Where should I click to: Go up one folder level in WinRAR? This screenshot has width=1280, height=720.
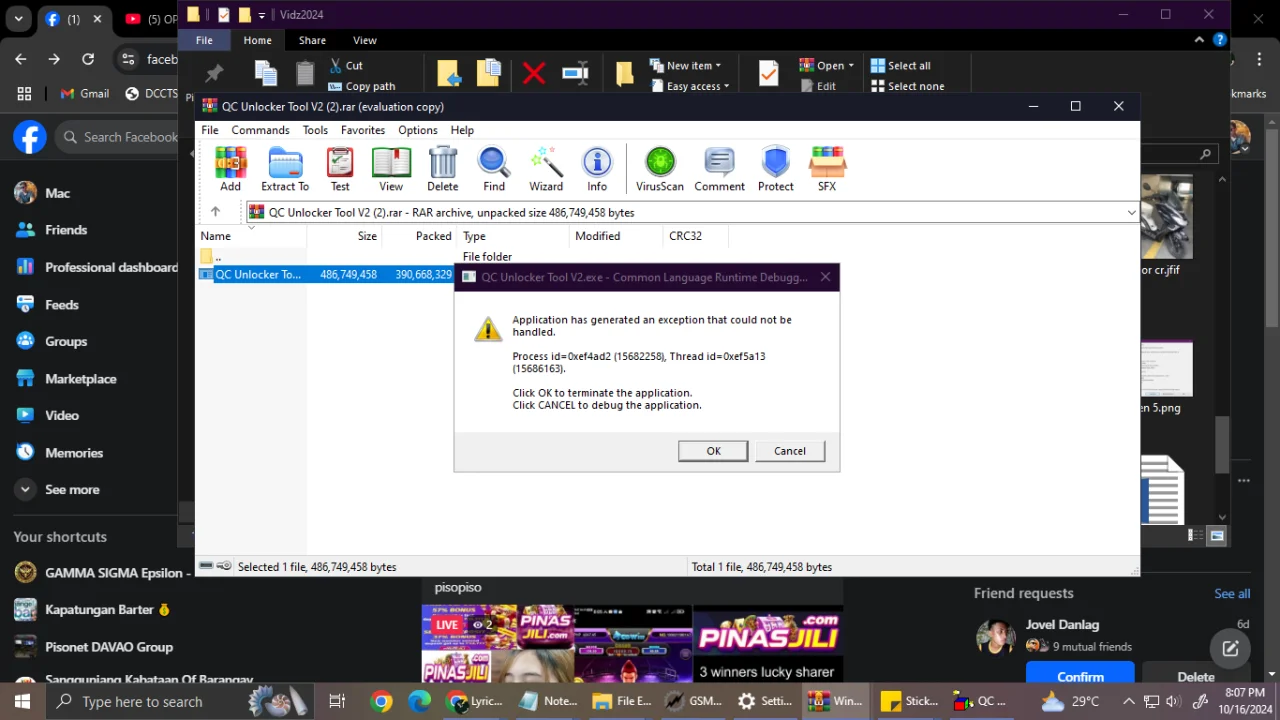tap(215, 212)
